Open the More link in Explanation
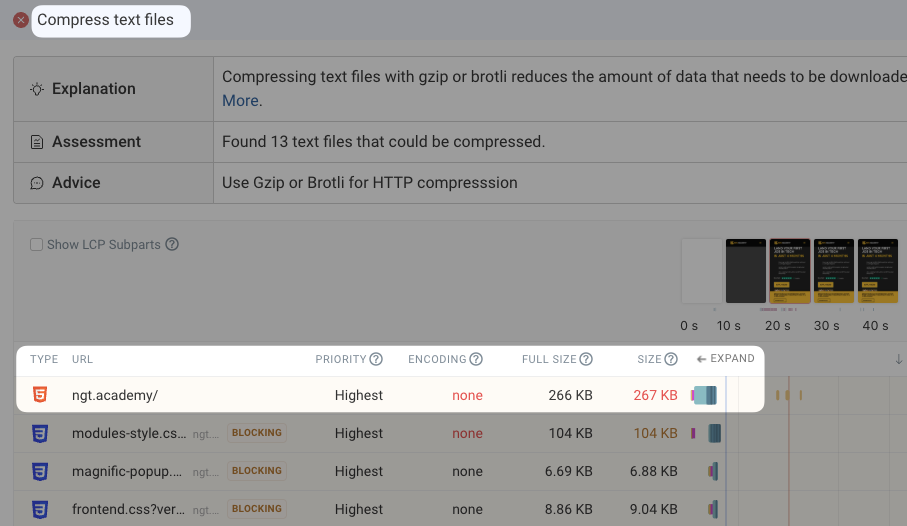This screenshot has height=526, width=907. point(240,101)
